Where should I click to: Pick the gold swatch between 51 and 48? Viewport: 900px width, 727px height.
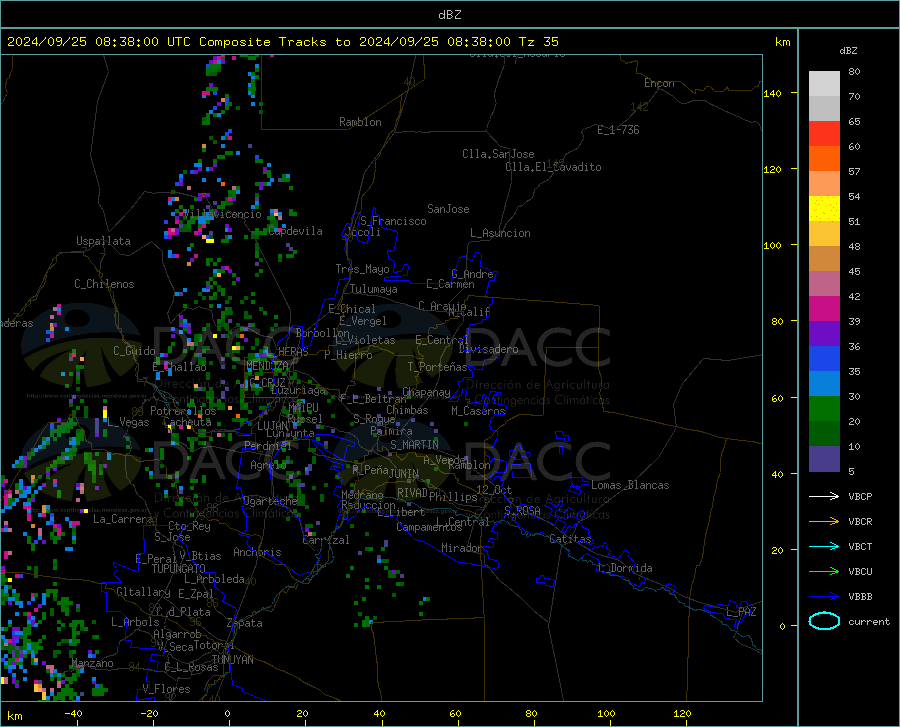(x=824, y=234)
